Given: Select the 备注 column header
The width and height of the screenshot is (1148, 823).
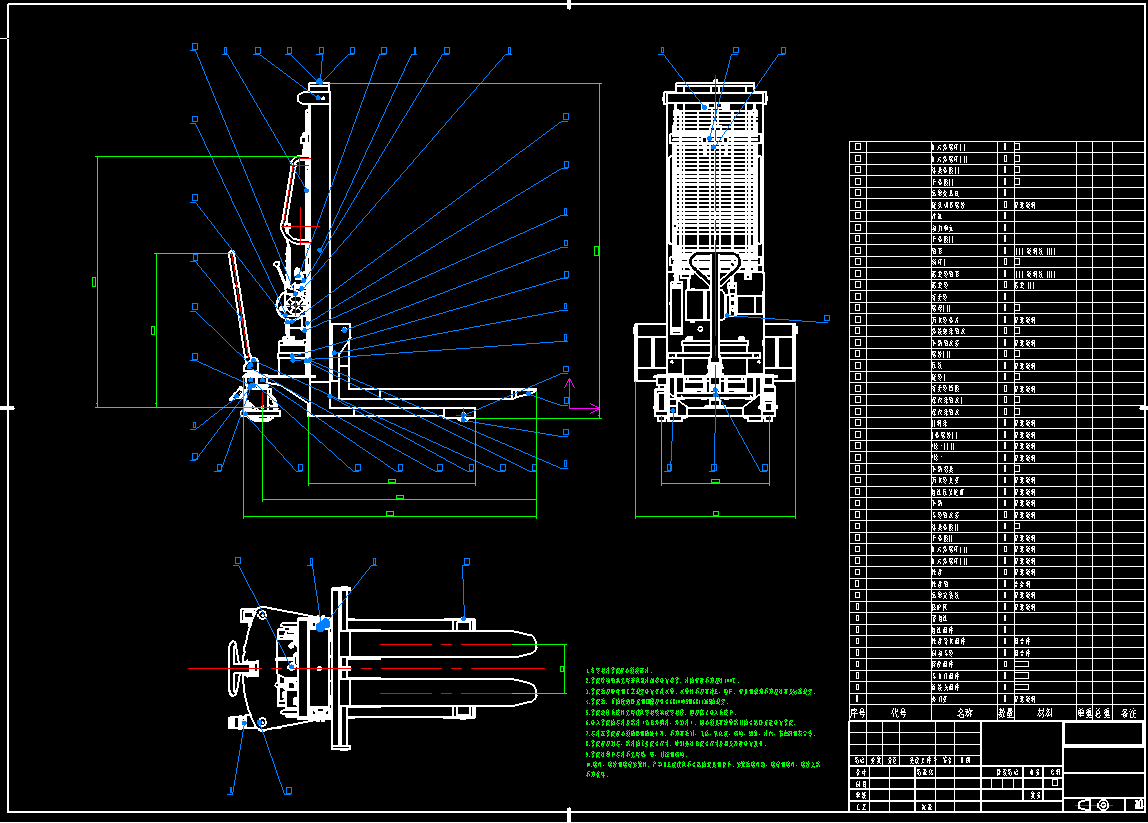Looking at the screenshot, I should click(1128, 712).
